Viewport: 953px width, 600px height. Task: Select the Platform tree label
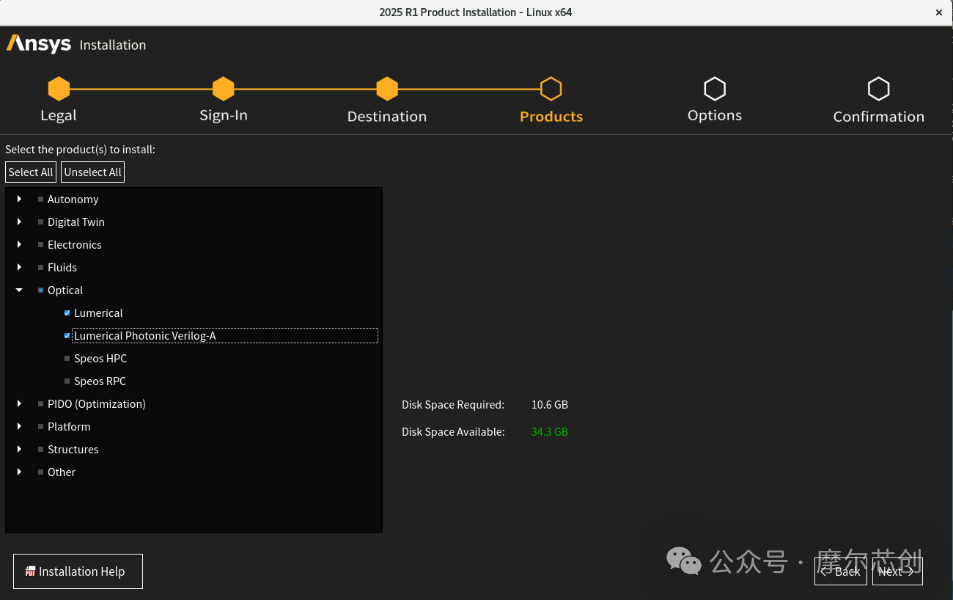click(69, 427)
